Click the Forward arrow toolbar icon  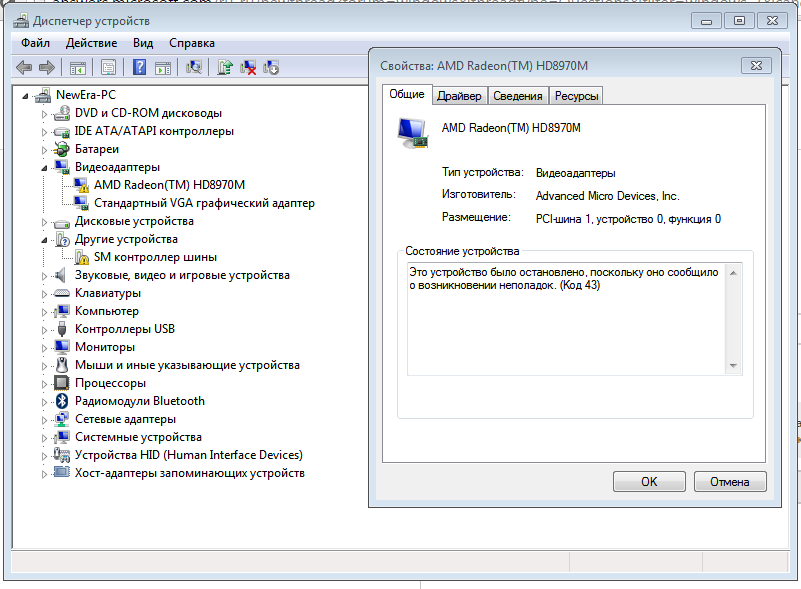[x=46, y=67]
